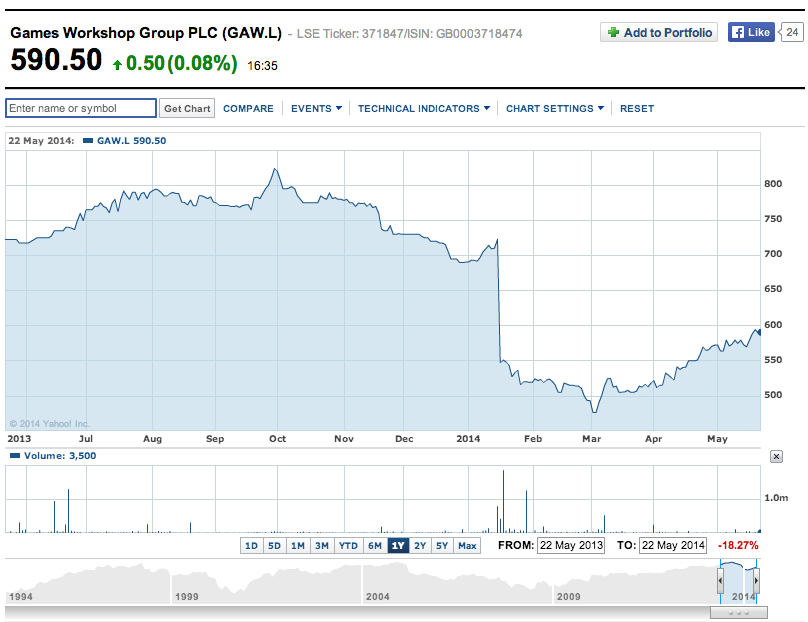The height and width of the screenshot is (622, 808).
Task: Click the Facebook logo in the Like button
Action: 738,32
